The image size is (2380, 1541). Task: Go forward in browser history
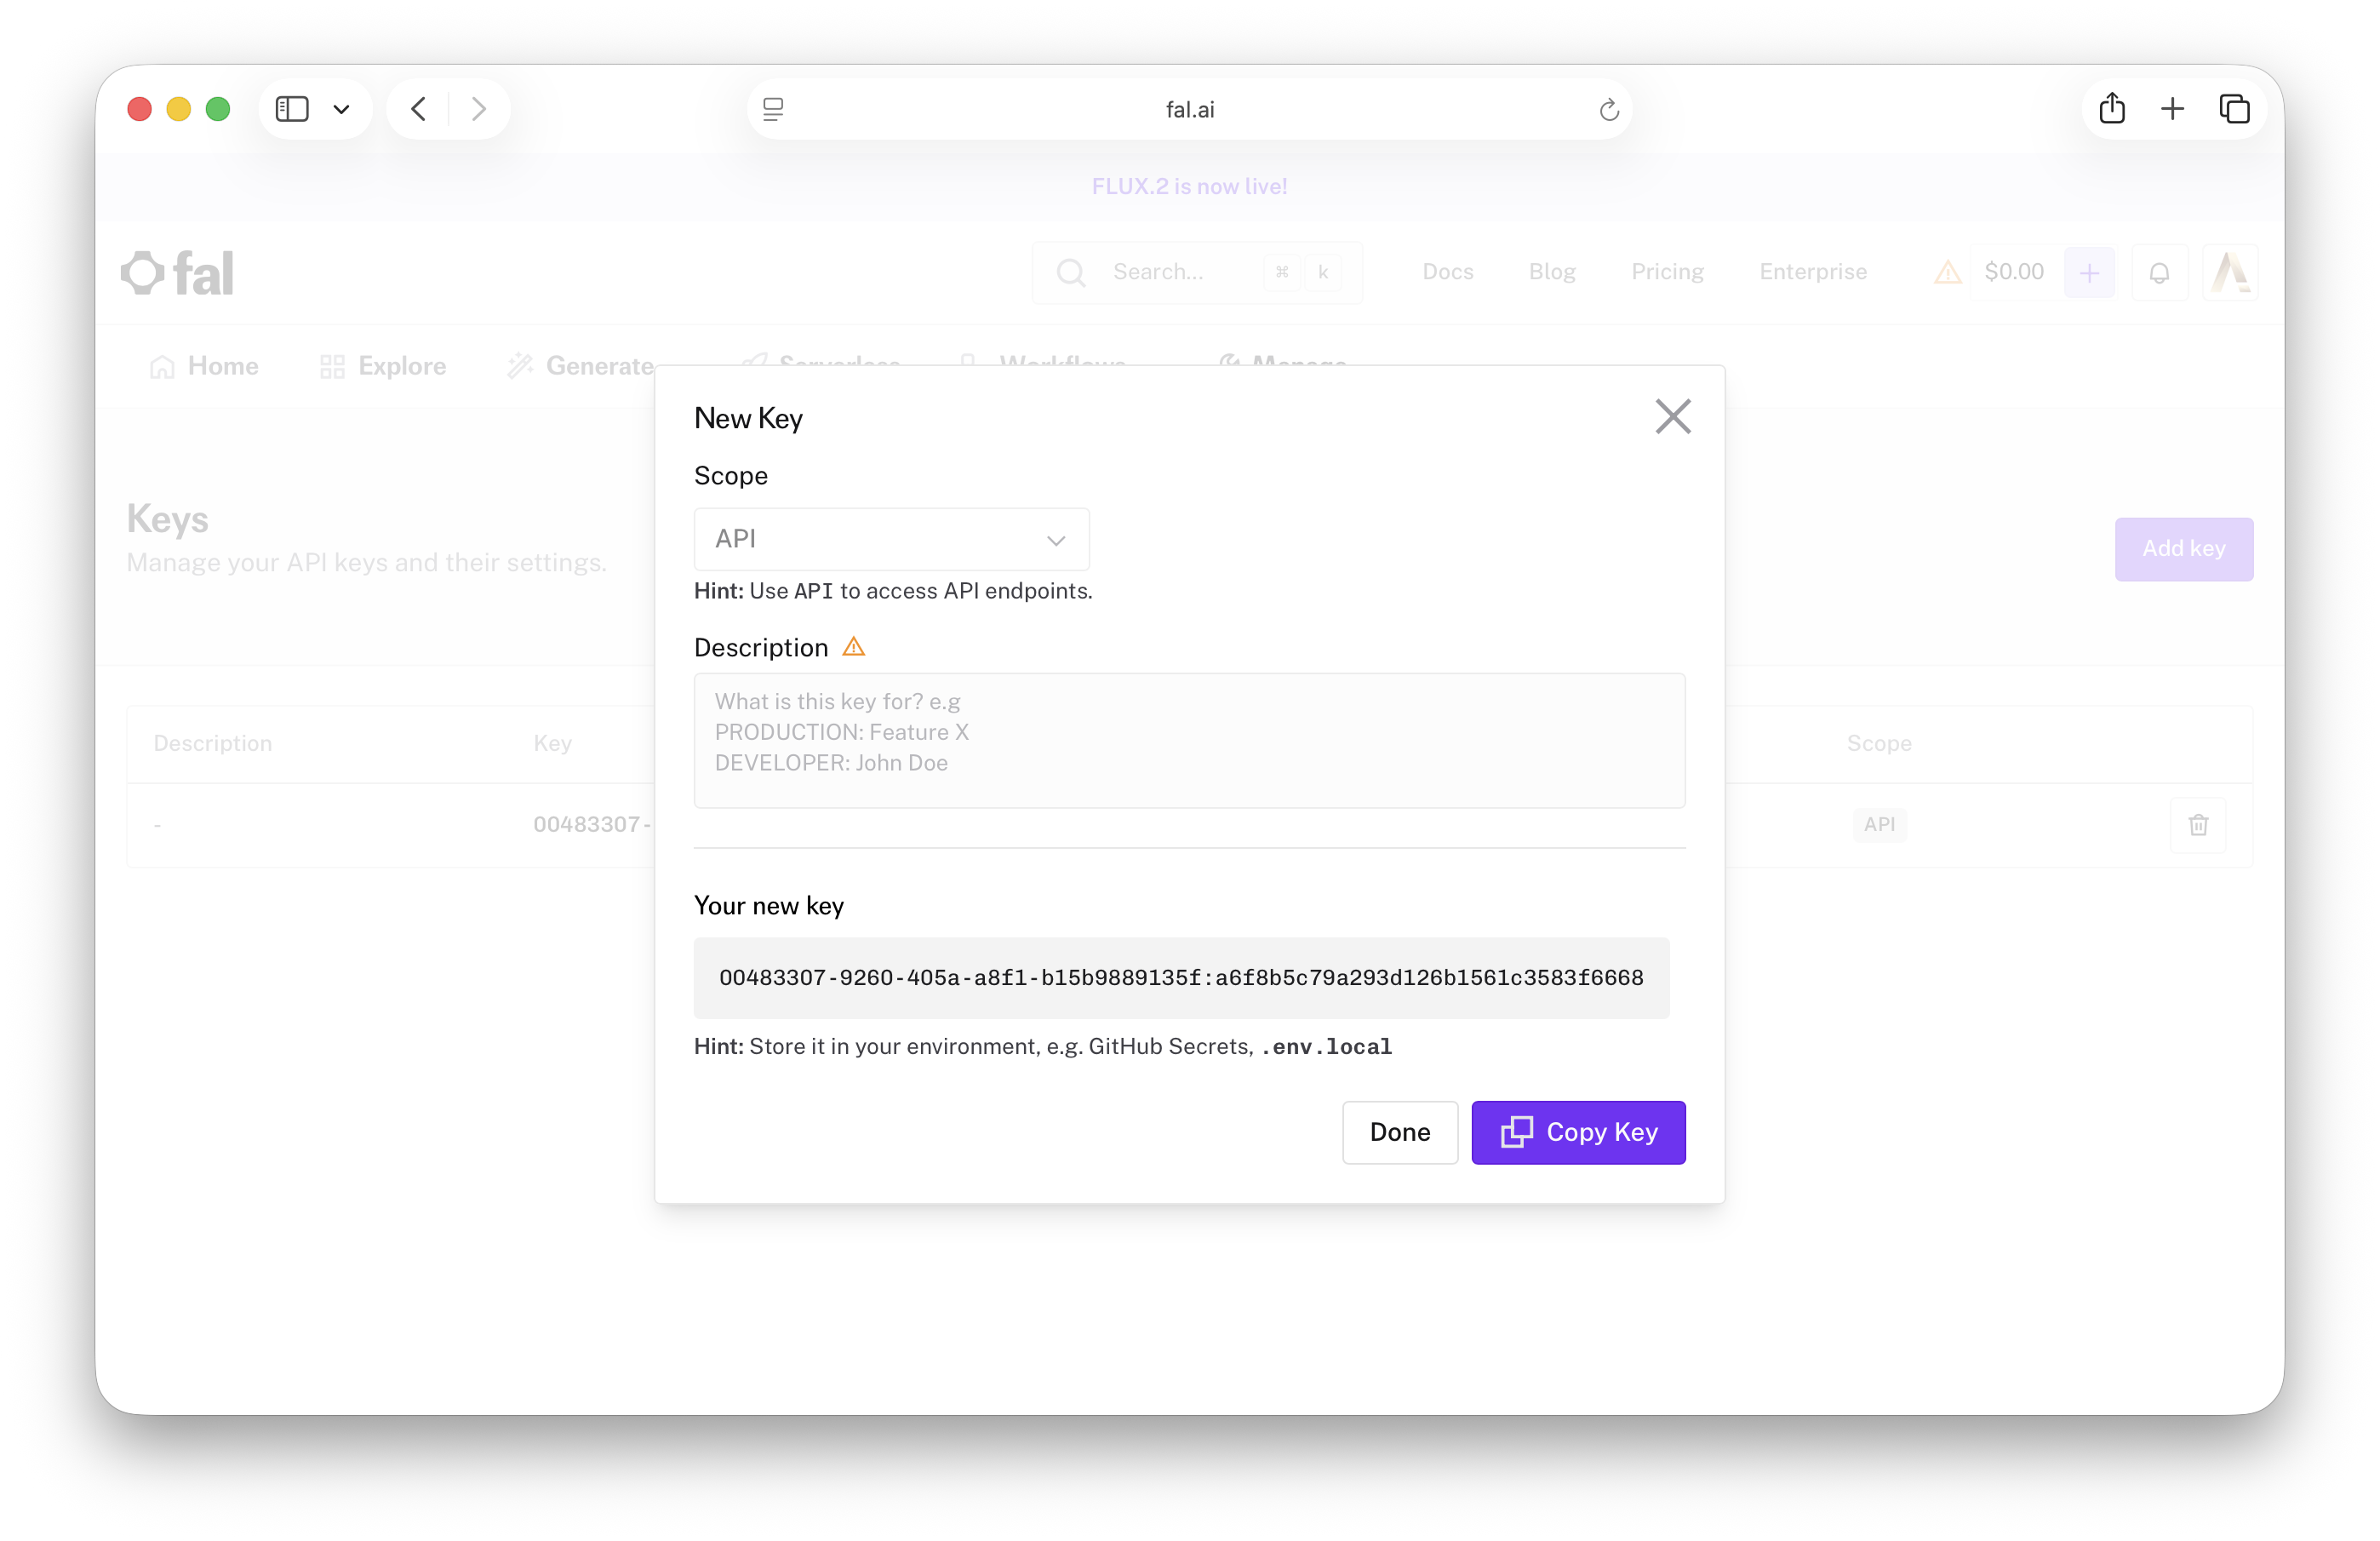(479, 109)
